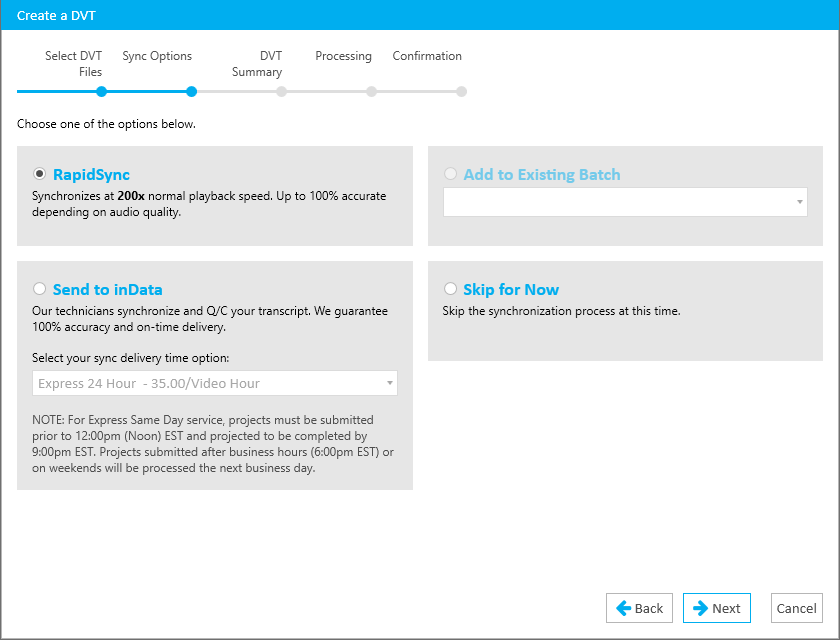Image resolution: width=840 pixels, height=640 pixels.
Task: Click 'Select your sync delivery time option:' label
Action: point(131,358)
